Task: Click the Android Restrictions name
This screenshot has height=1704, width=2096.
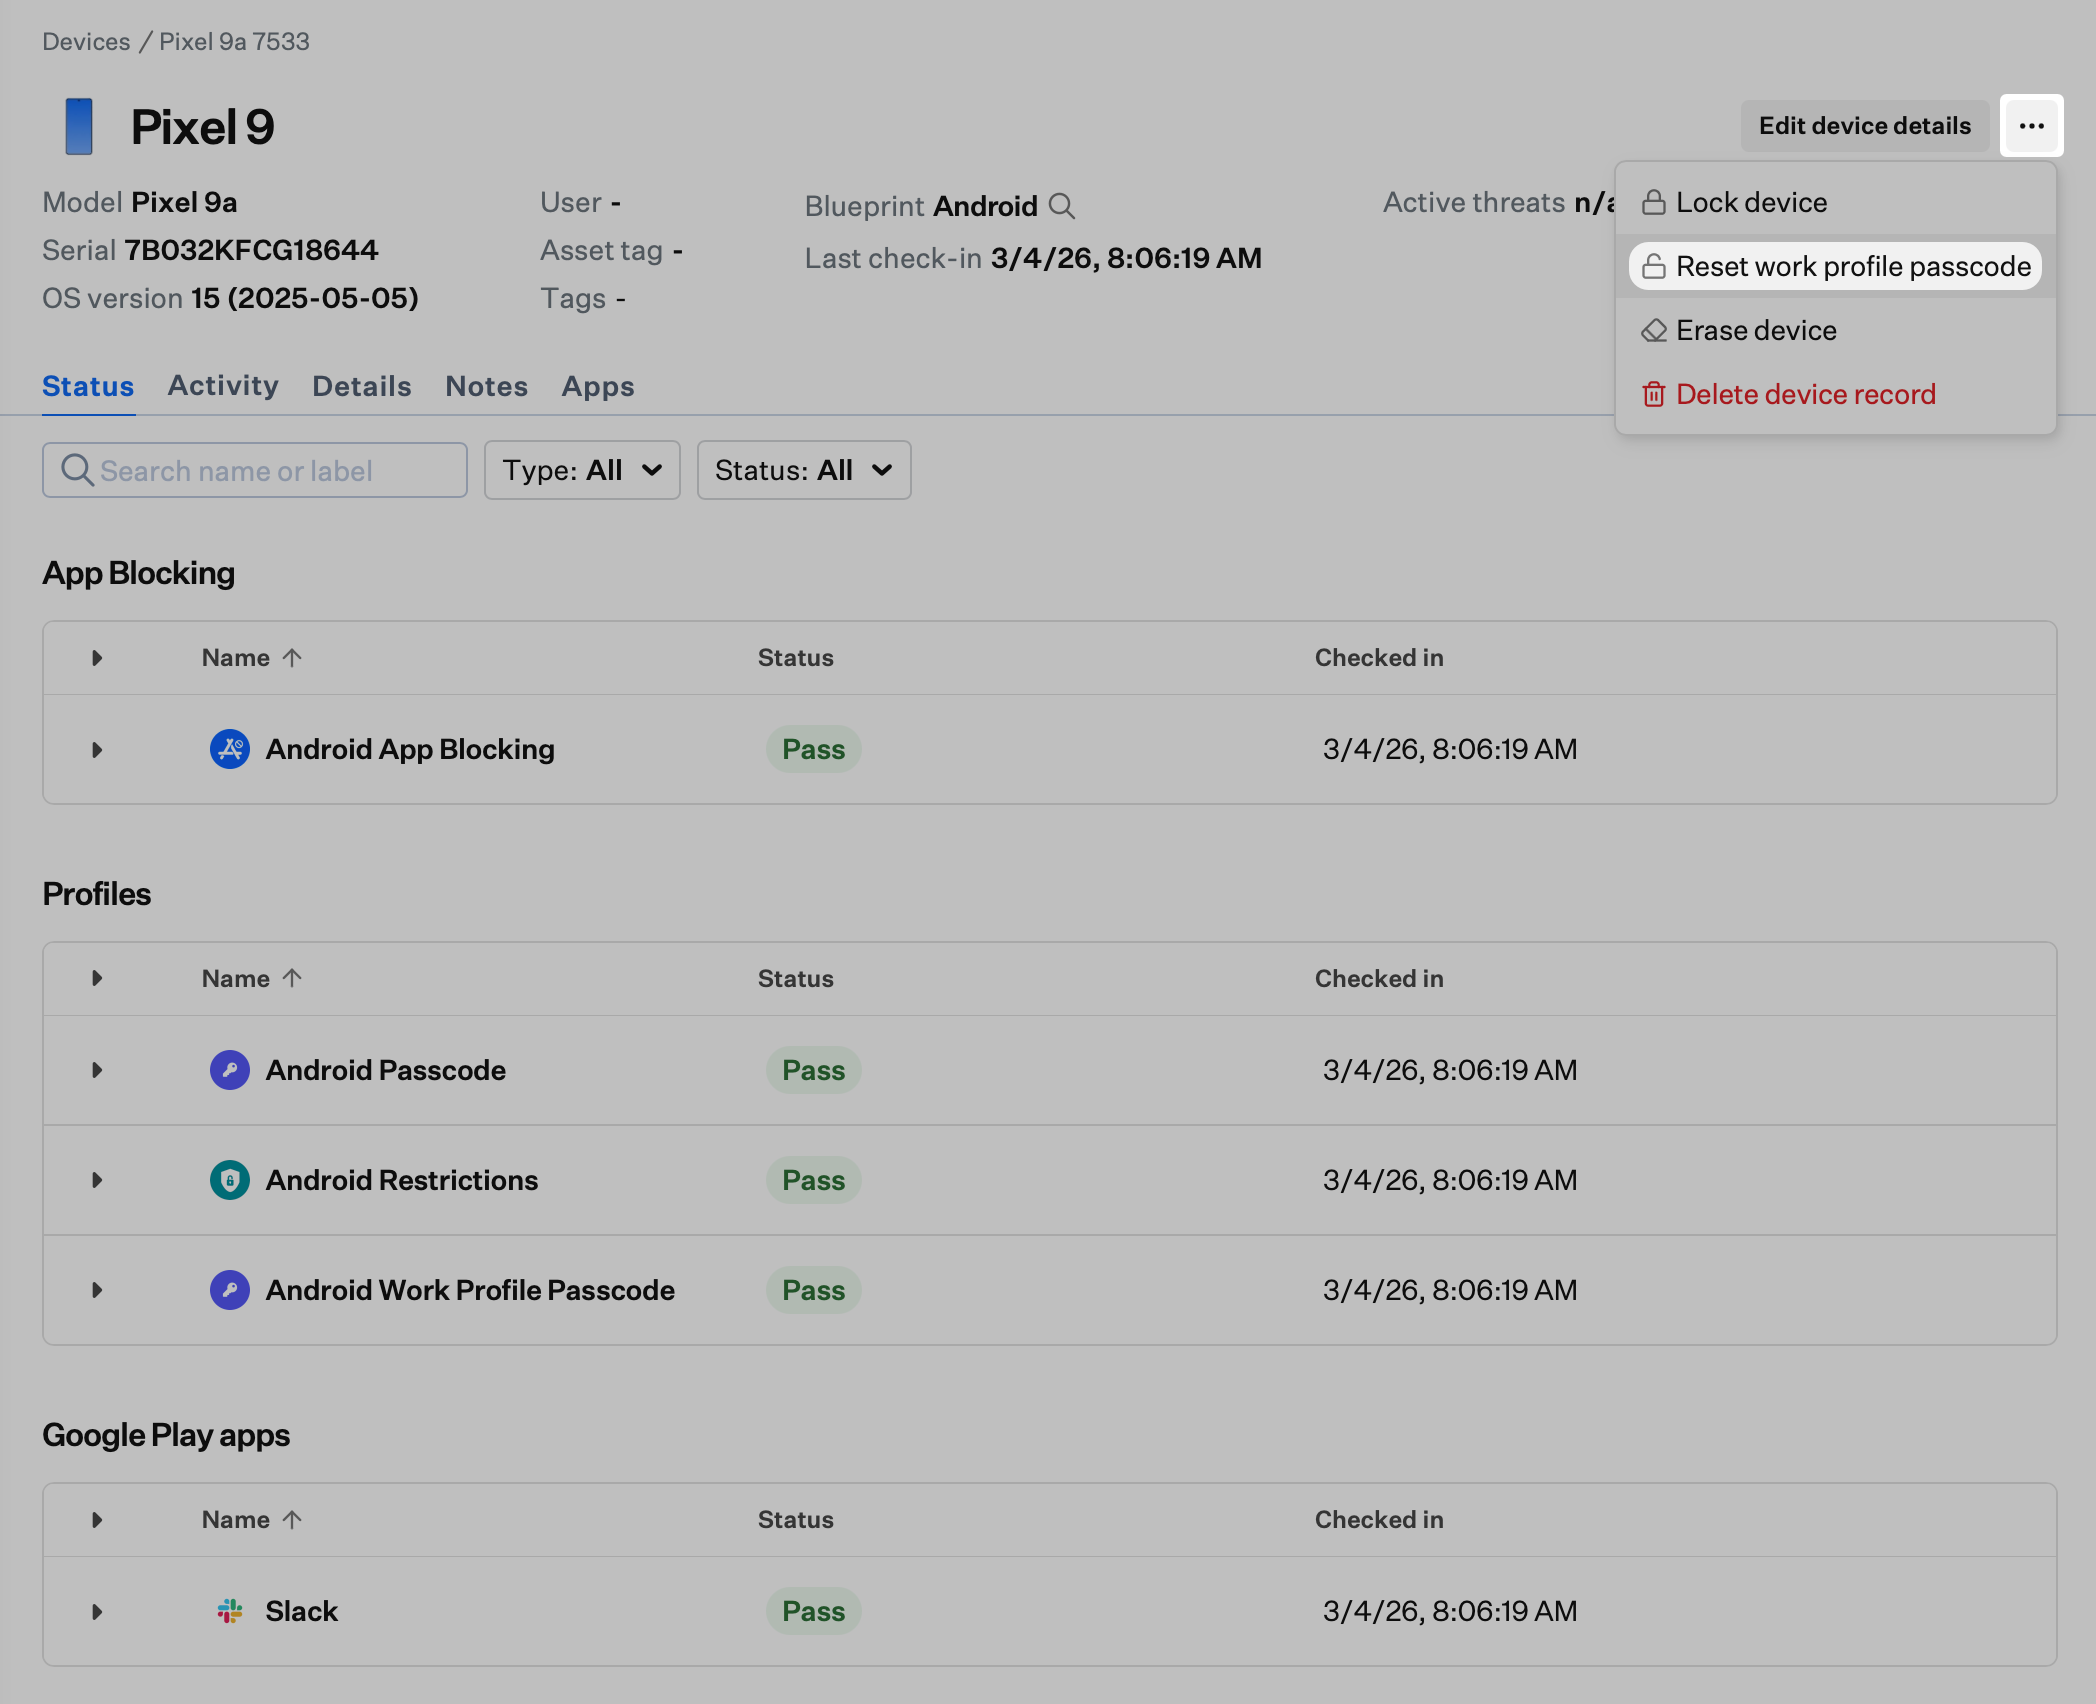Action: 401,1180
